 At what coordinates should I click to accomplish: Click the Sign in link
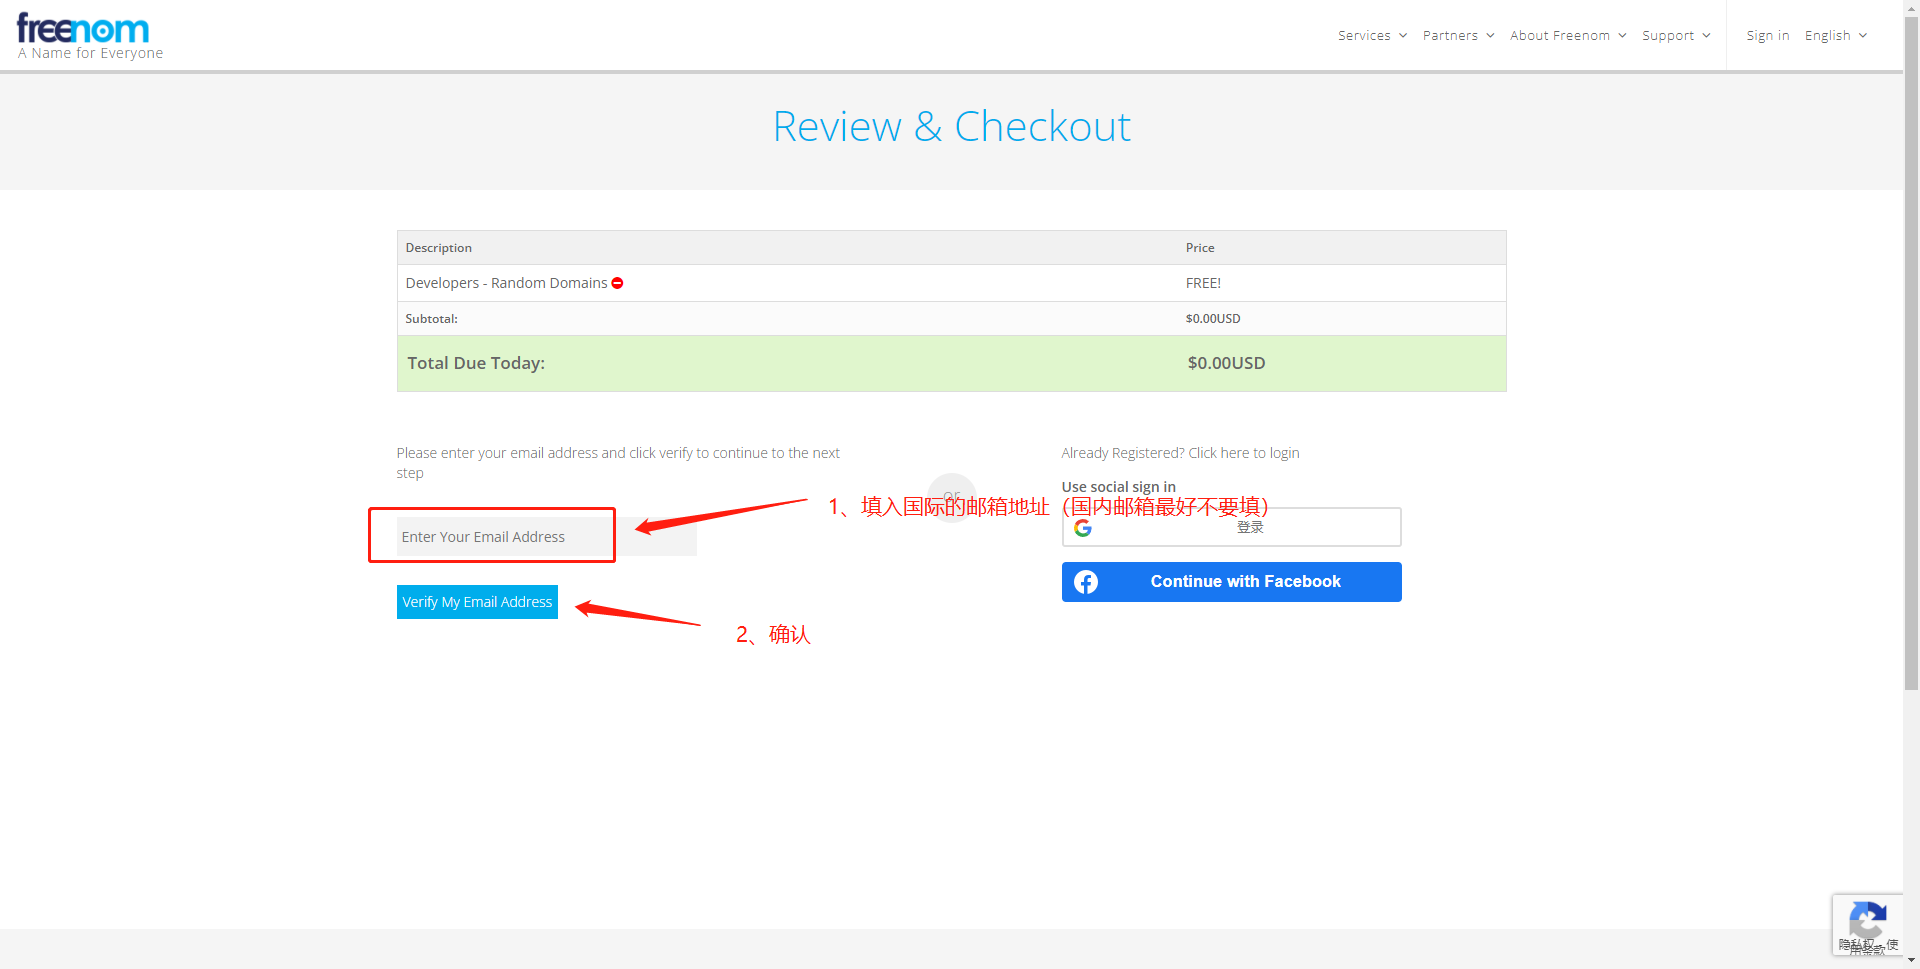coord(1767,36)
